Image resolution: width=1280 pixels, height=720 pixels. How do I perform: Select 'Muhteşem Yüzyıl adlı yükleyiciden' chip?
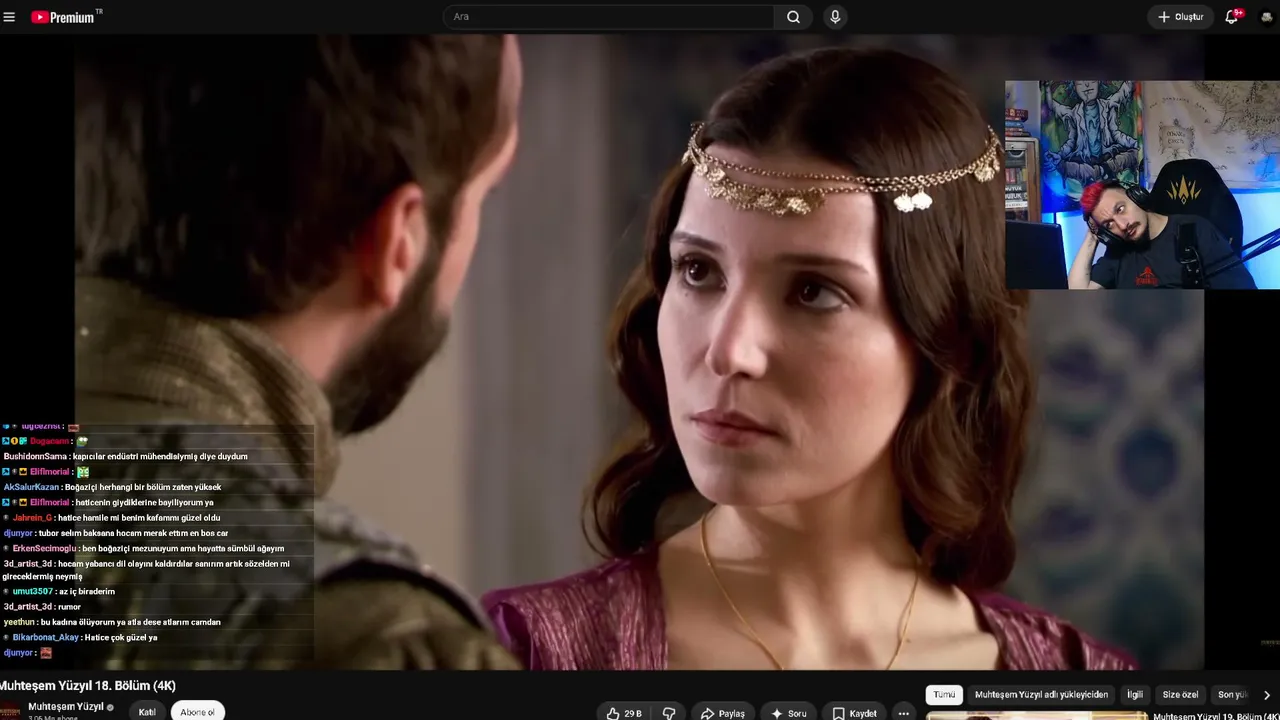1042,695
